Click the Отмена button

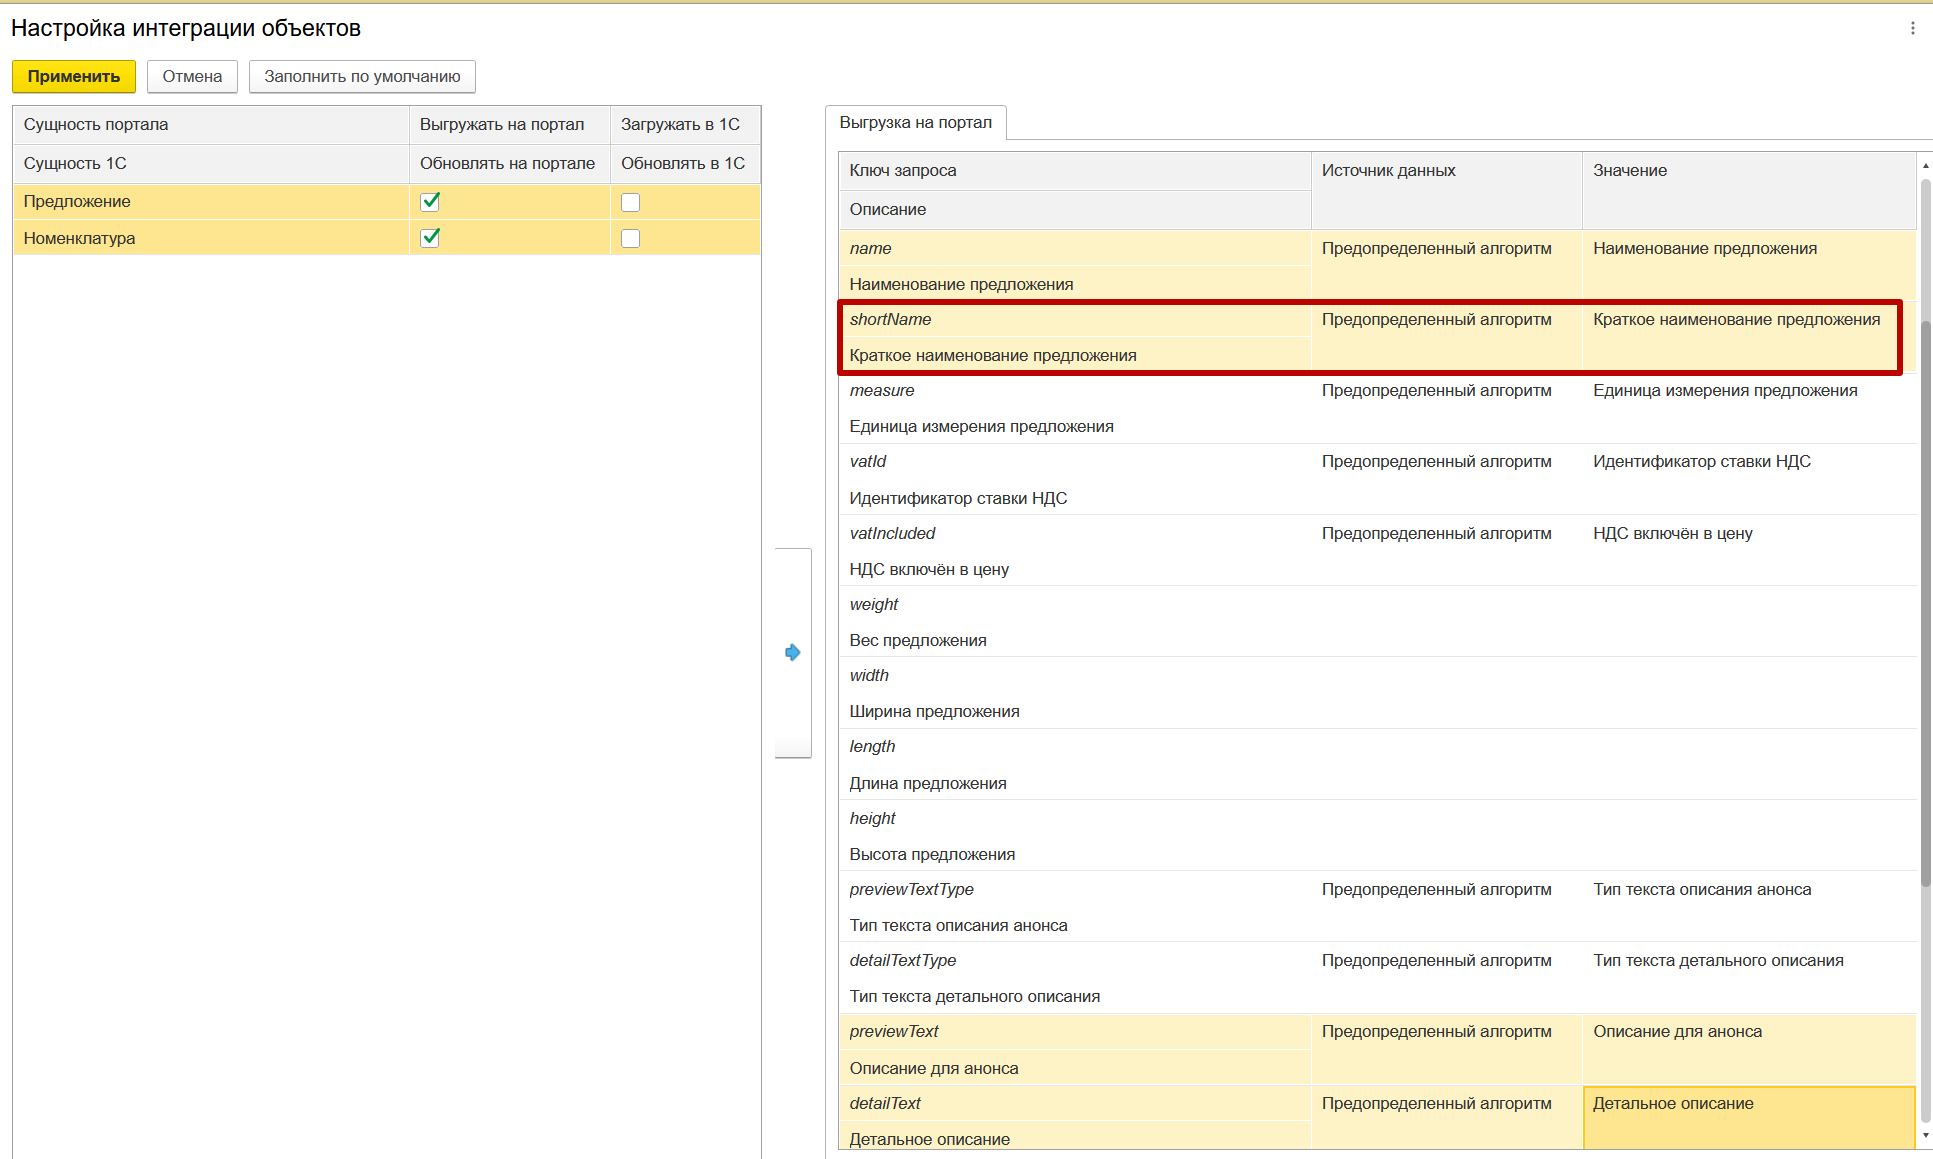(192, 77)
